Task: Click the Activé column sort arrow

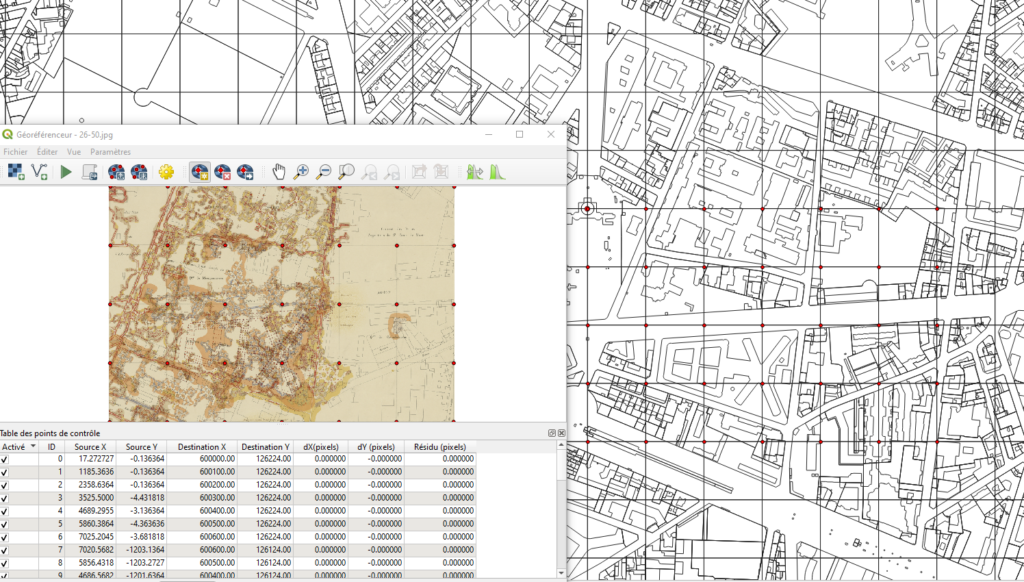Action: point(33,447)
